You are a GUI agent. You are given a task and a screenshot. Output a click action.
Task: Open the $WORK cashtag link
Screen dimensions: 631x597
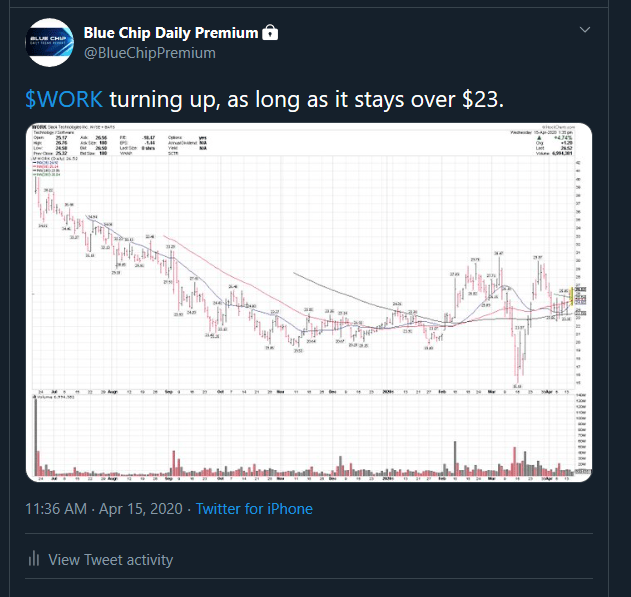coord(64,99)
